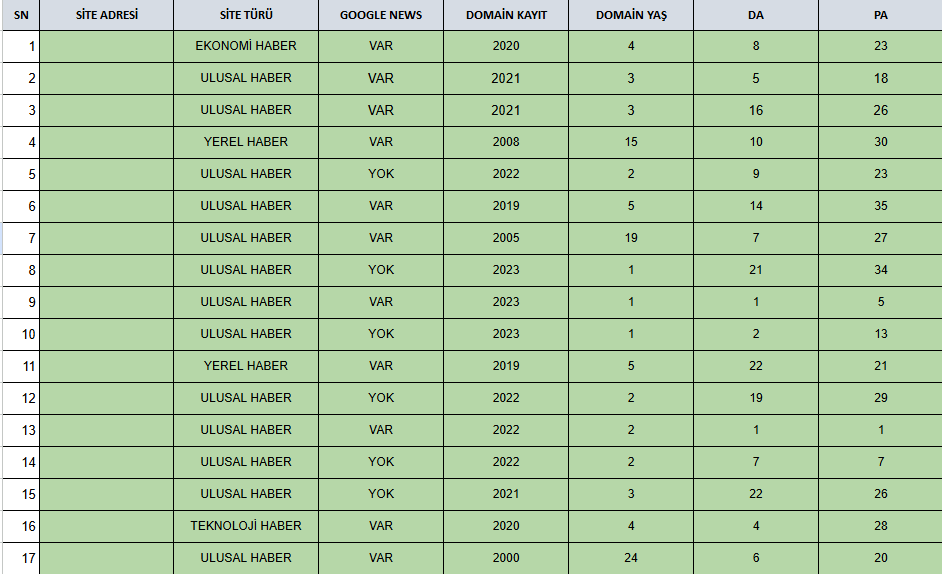The height and width of the screenshot is (574, 942).
Task: Select the cell containing year 2005
Action: [x=506, y=238]
